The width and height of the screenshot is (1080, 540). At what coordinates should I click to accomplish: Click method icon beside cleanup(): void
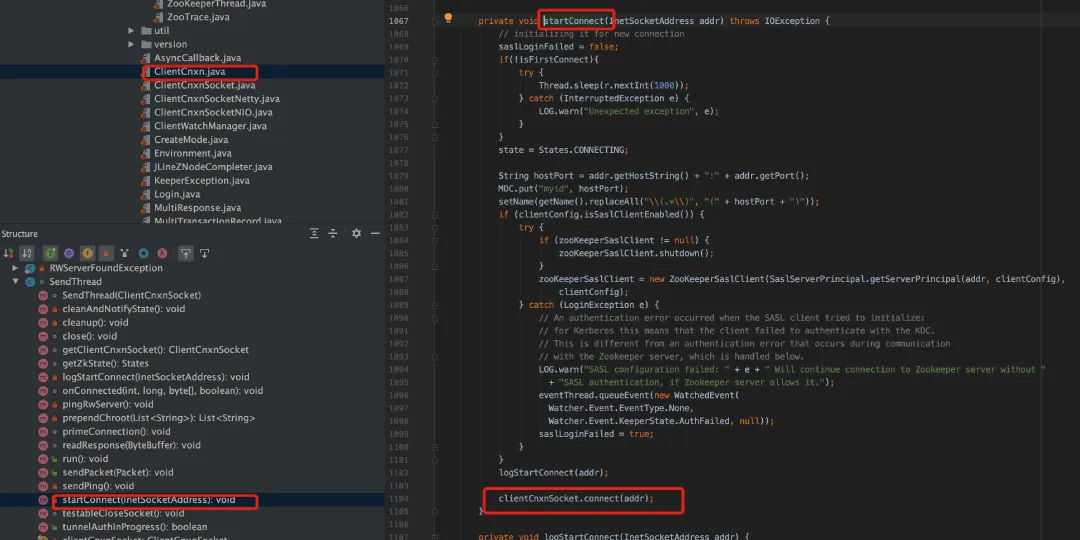click(43, 322)
